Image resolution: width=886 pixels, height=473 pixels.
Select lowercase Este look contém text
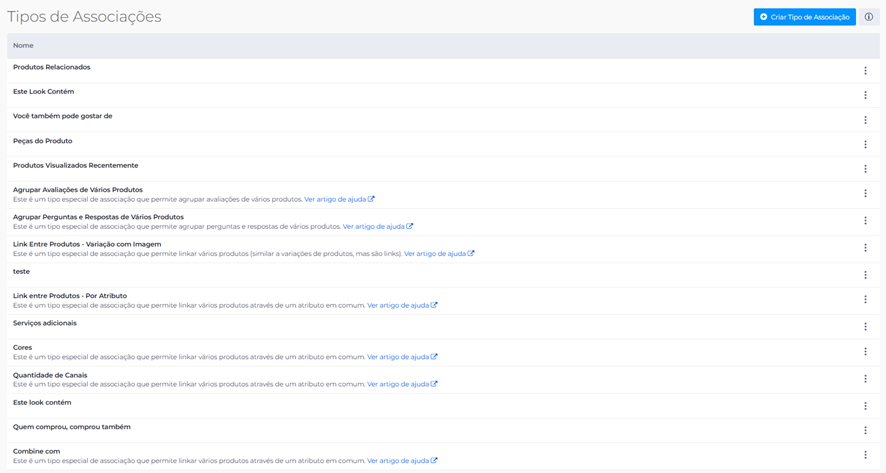pos(42,402)
